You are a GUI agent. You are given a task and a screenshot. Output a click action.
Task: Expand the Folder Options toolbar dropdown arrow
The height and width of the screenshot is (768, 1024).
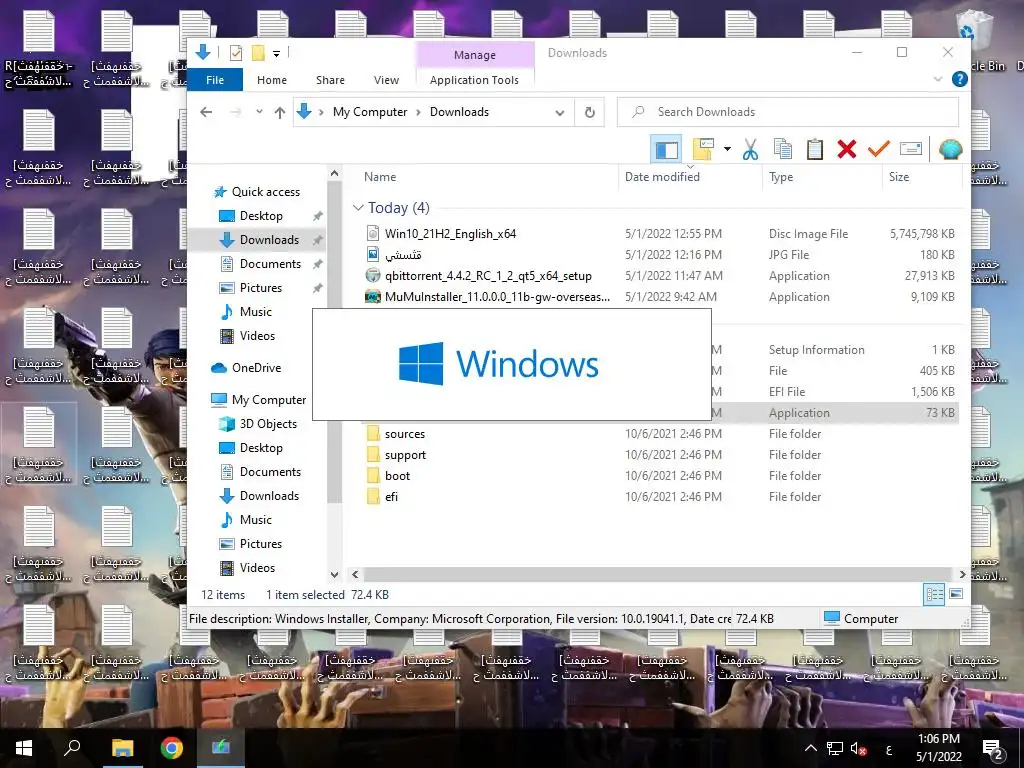727,150
